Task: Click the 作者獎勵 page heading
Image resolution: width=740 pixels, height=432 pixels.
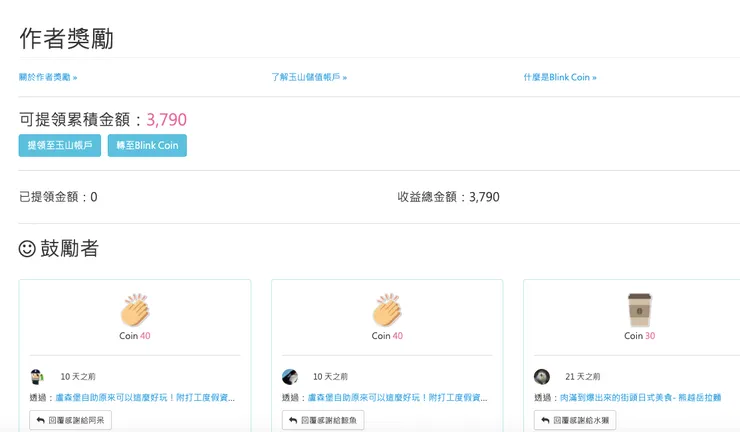Action: 67,38
